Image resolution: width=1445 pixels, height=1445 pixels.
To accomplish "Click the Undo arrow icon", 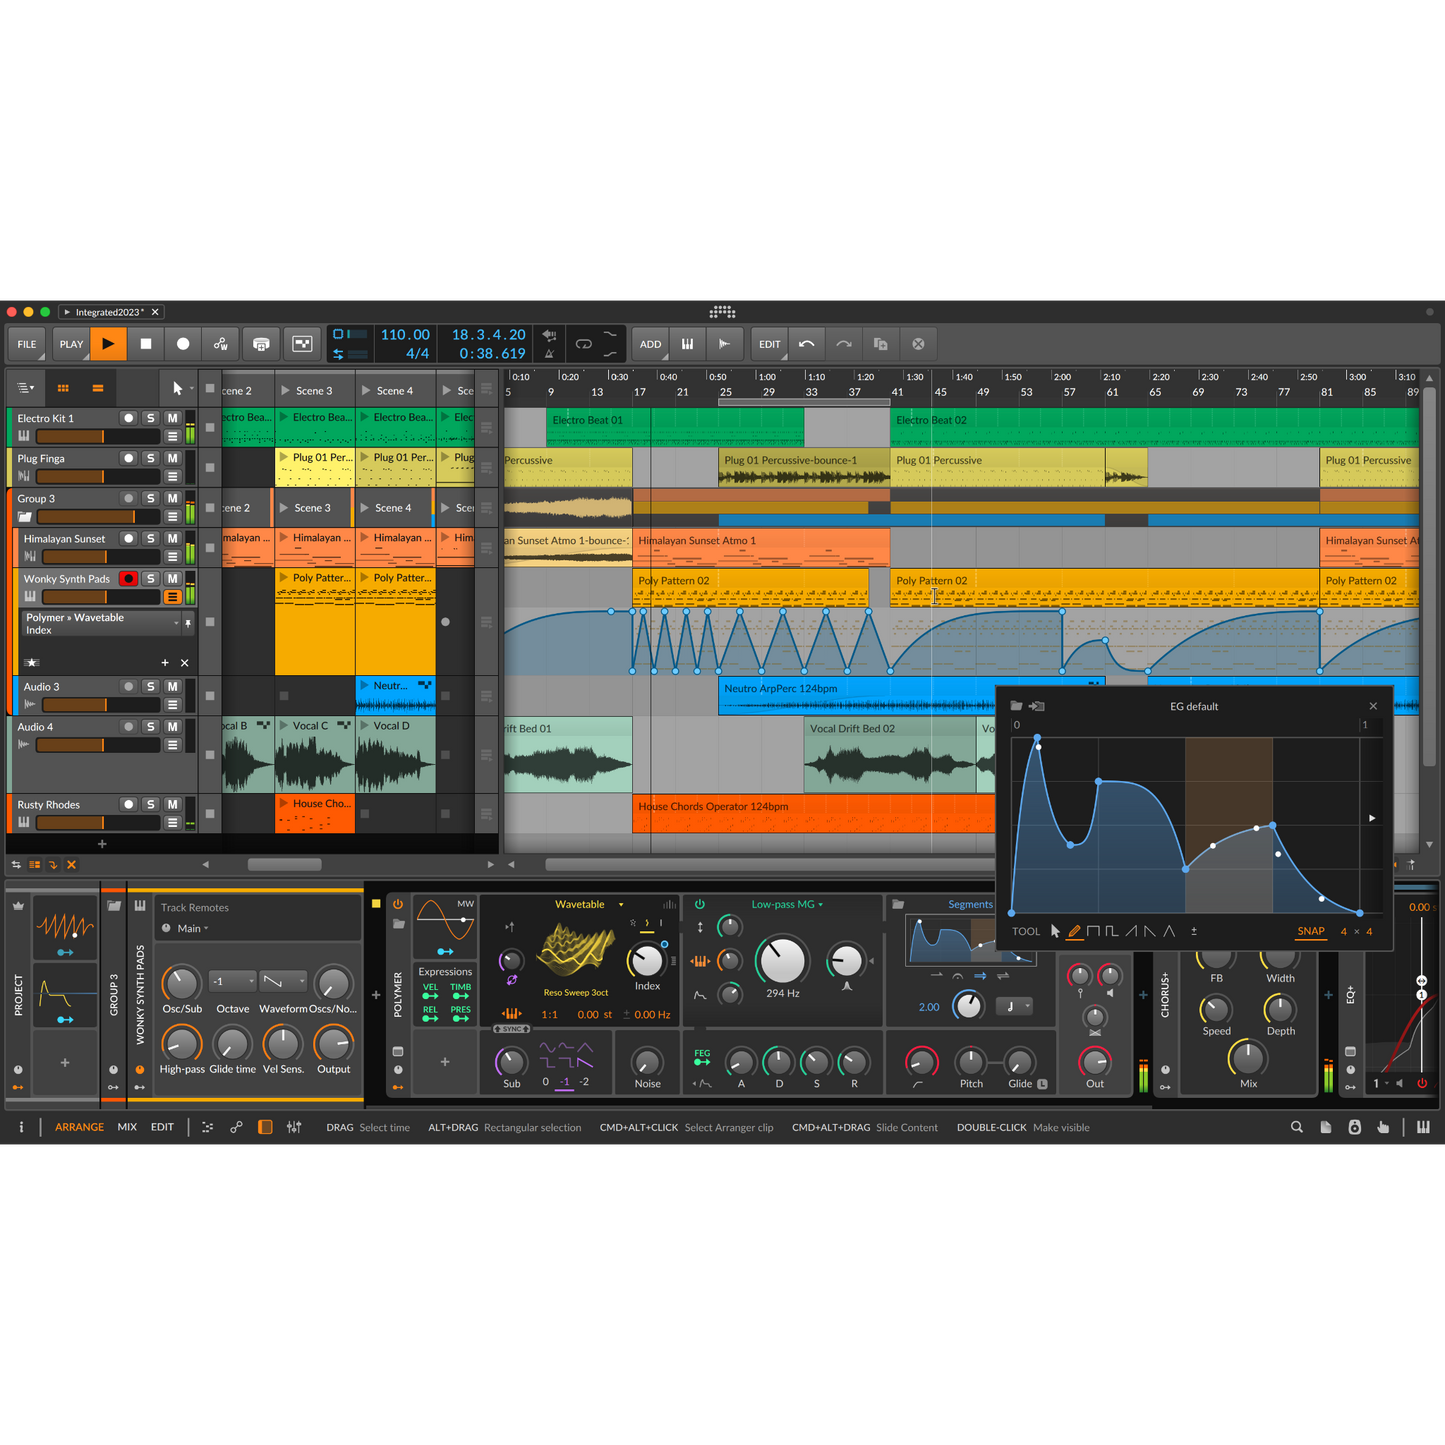I will pos(807,344).
